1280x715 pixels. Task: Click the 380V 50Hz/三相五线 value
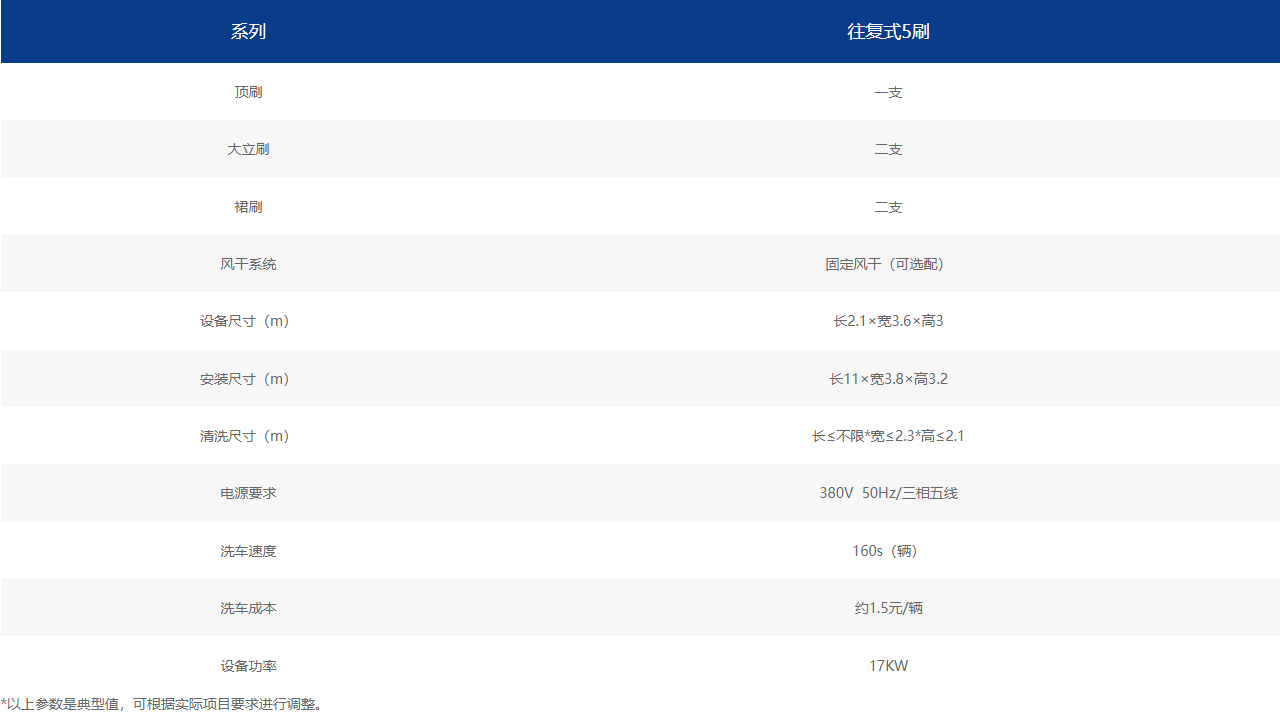click(888, 493)
